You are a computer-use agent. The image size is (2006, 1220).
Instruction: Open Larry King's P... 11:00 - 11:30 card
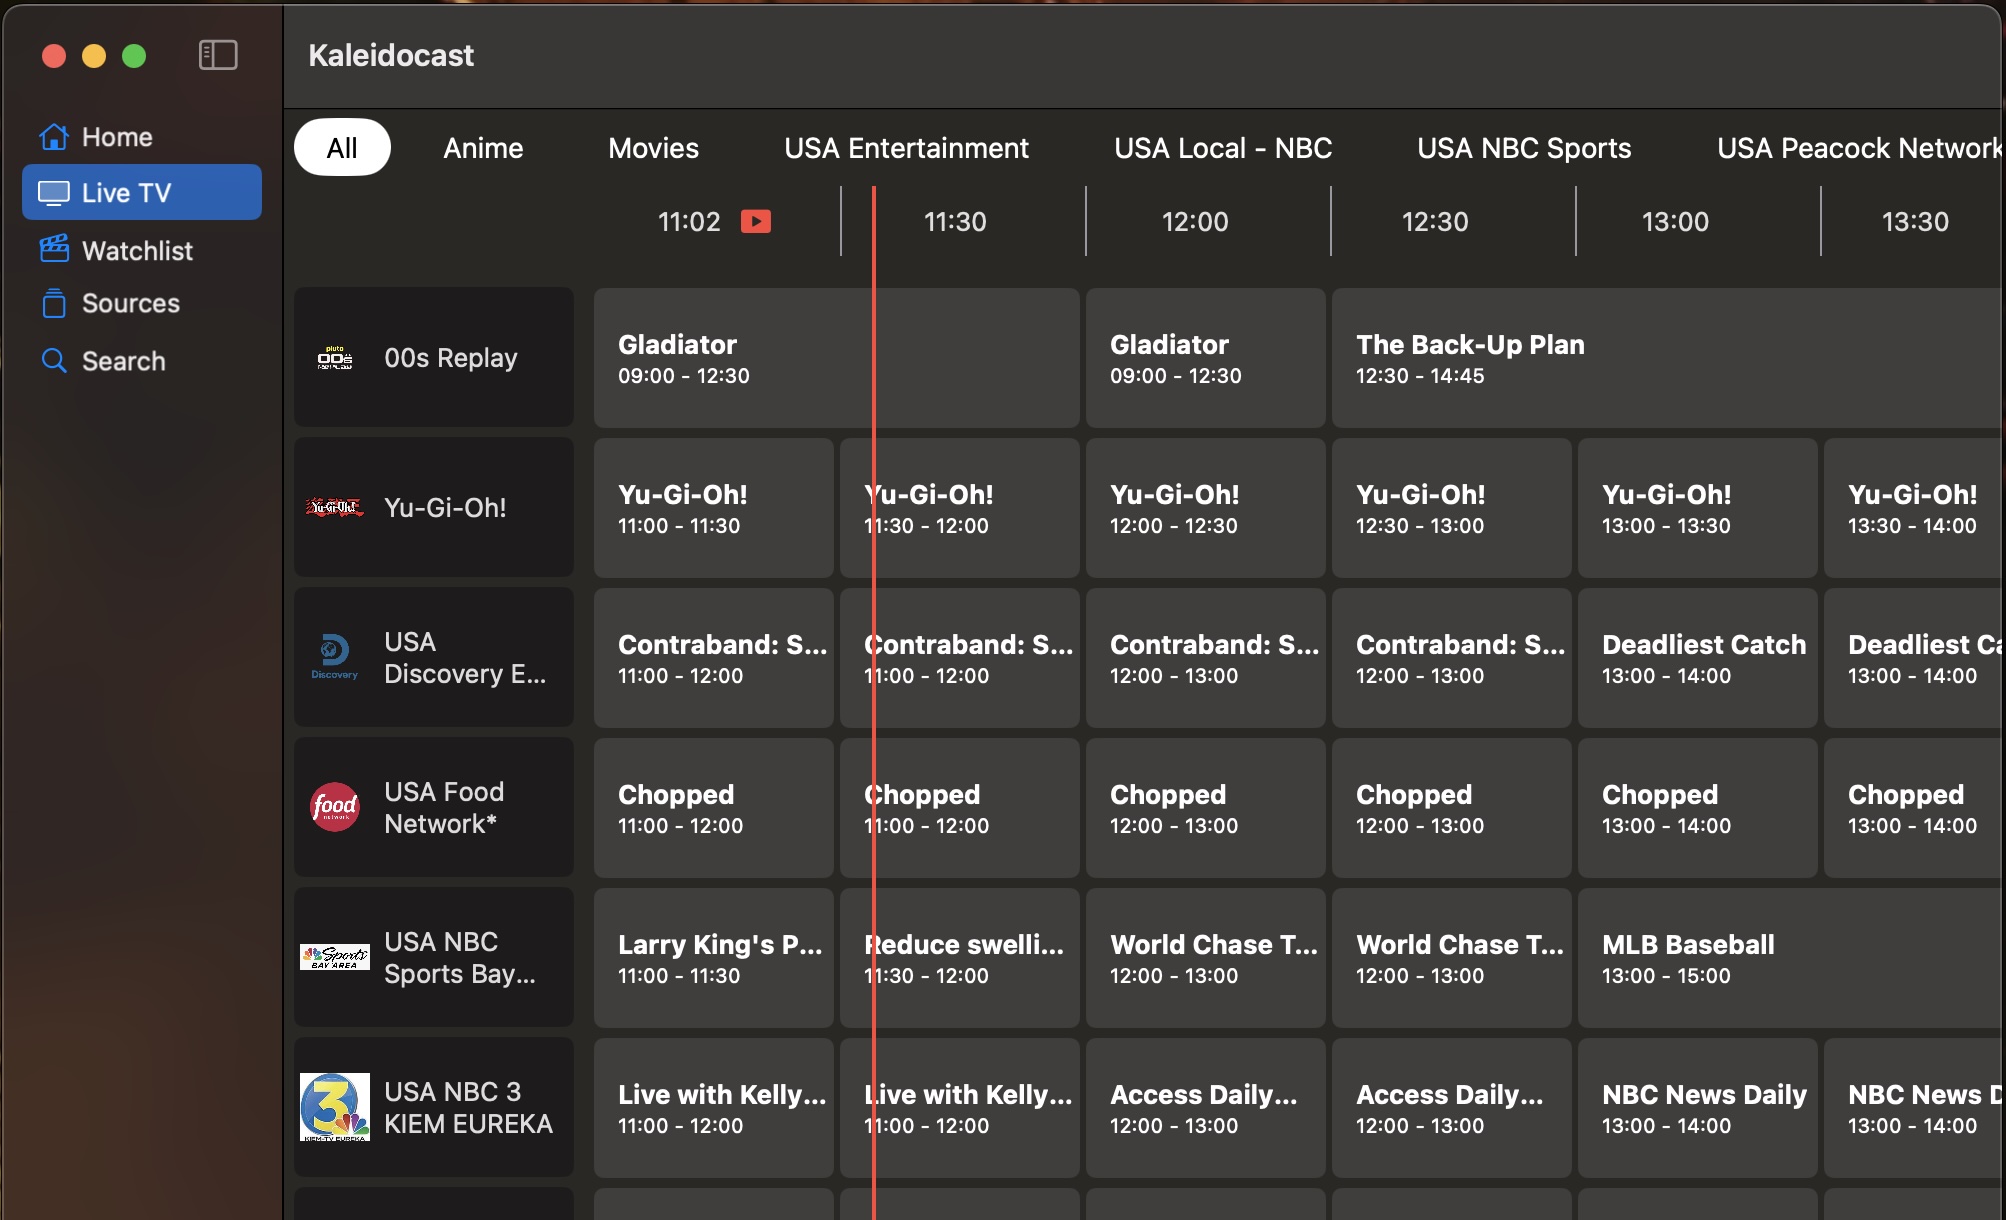(x=714, y=958)
